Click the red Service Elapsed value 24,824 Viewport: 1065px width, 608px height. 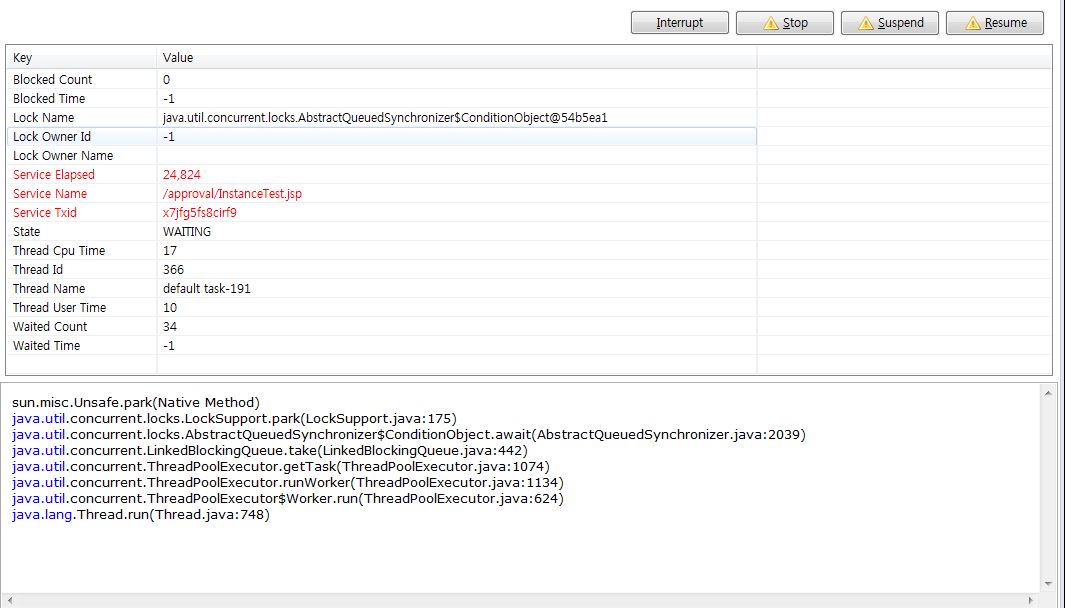[183, 174]
